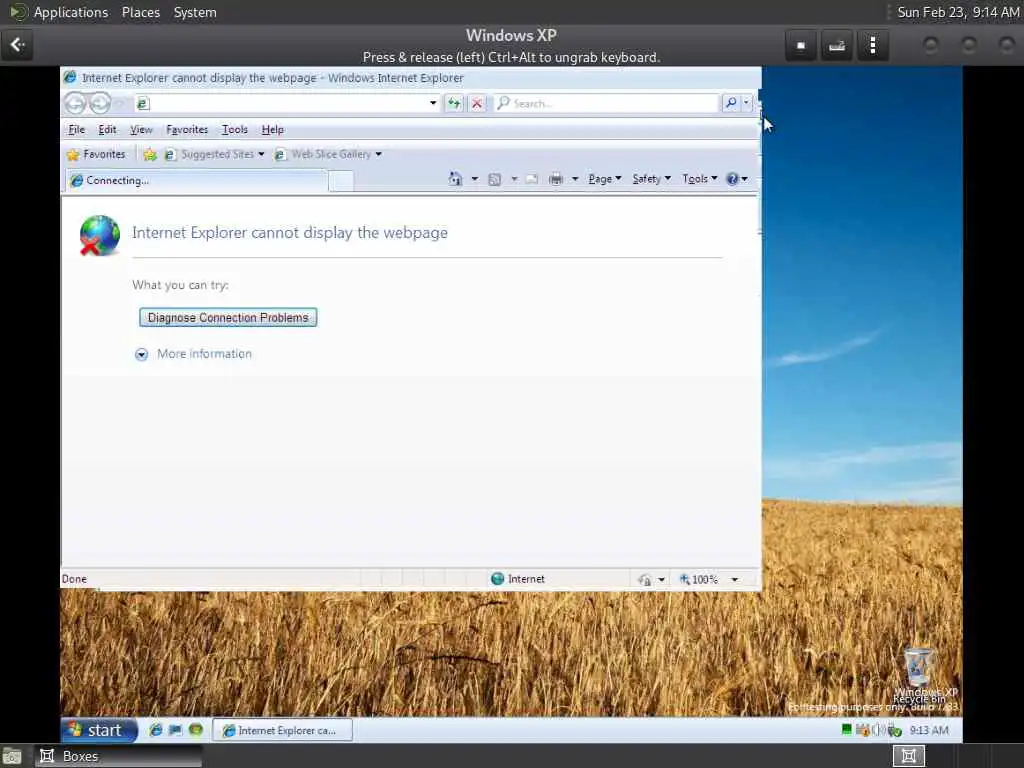Click the page icon in address bar

point(144,103)
